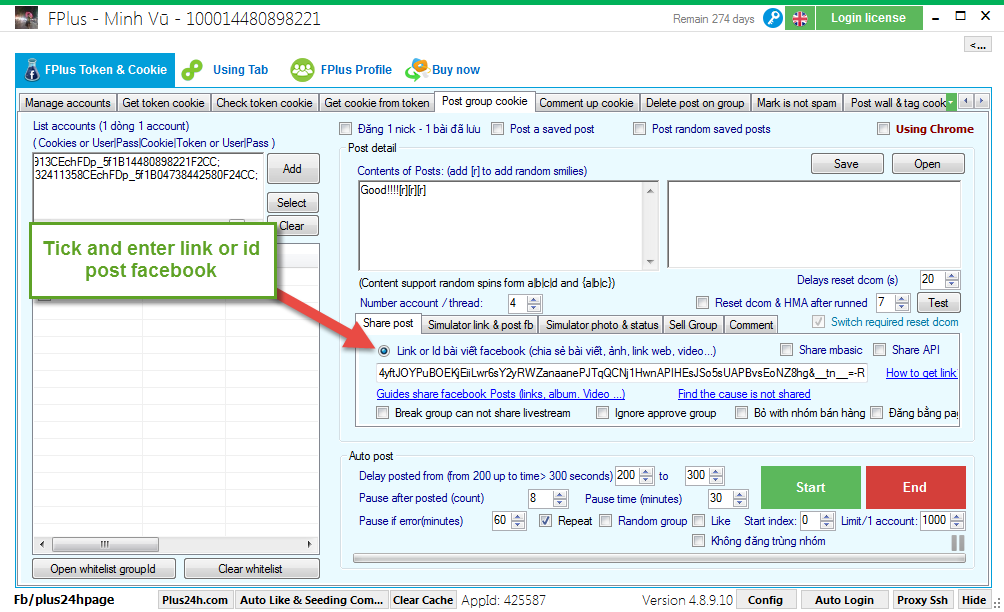Click the accounts cookie list text area
Image resolution: width=1004 pixels, height=612 pixels.
[x=148, y=186]
